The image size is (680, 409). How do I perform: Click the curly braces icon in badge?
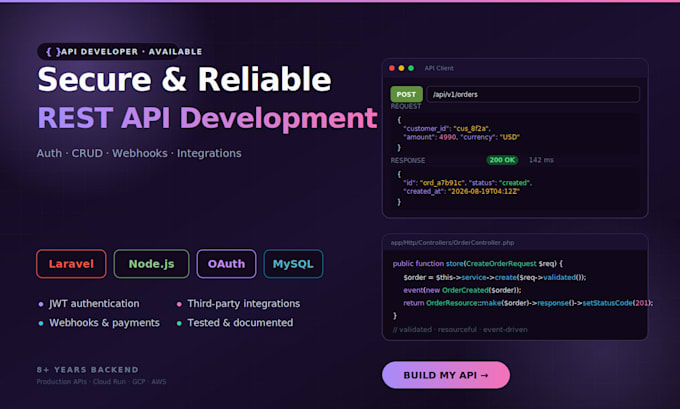[x=53, y=52]
